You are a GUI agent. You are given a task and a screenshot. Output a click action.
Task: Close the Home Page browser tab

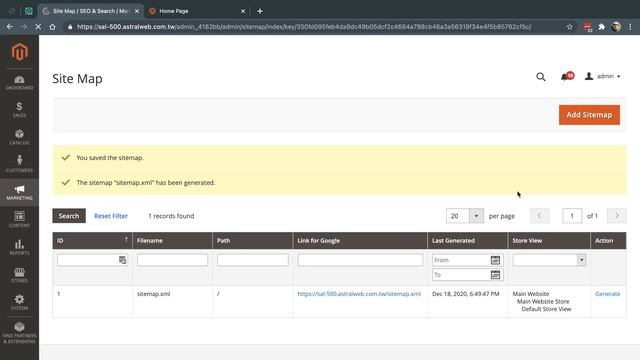243,11
